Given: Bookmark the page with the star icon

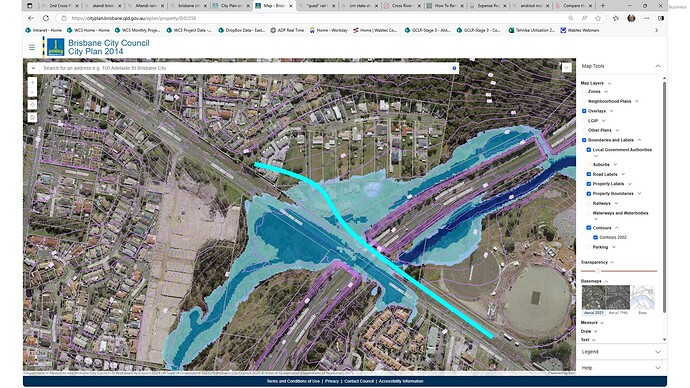Looking at the screenshot, I should click(x=598, y=18).
